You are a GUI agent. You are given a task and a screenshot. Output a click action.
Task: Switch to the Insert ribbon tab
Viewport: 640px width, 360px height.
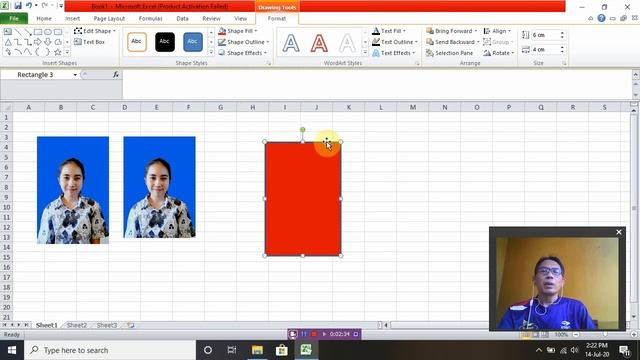(72, 18)
